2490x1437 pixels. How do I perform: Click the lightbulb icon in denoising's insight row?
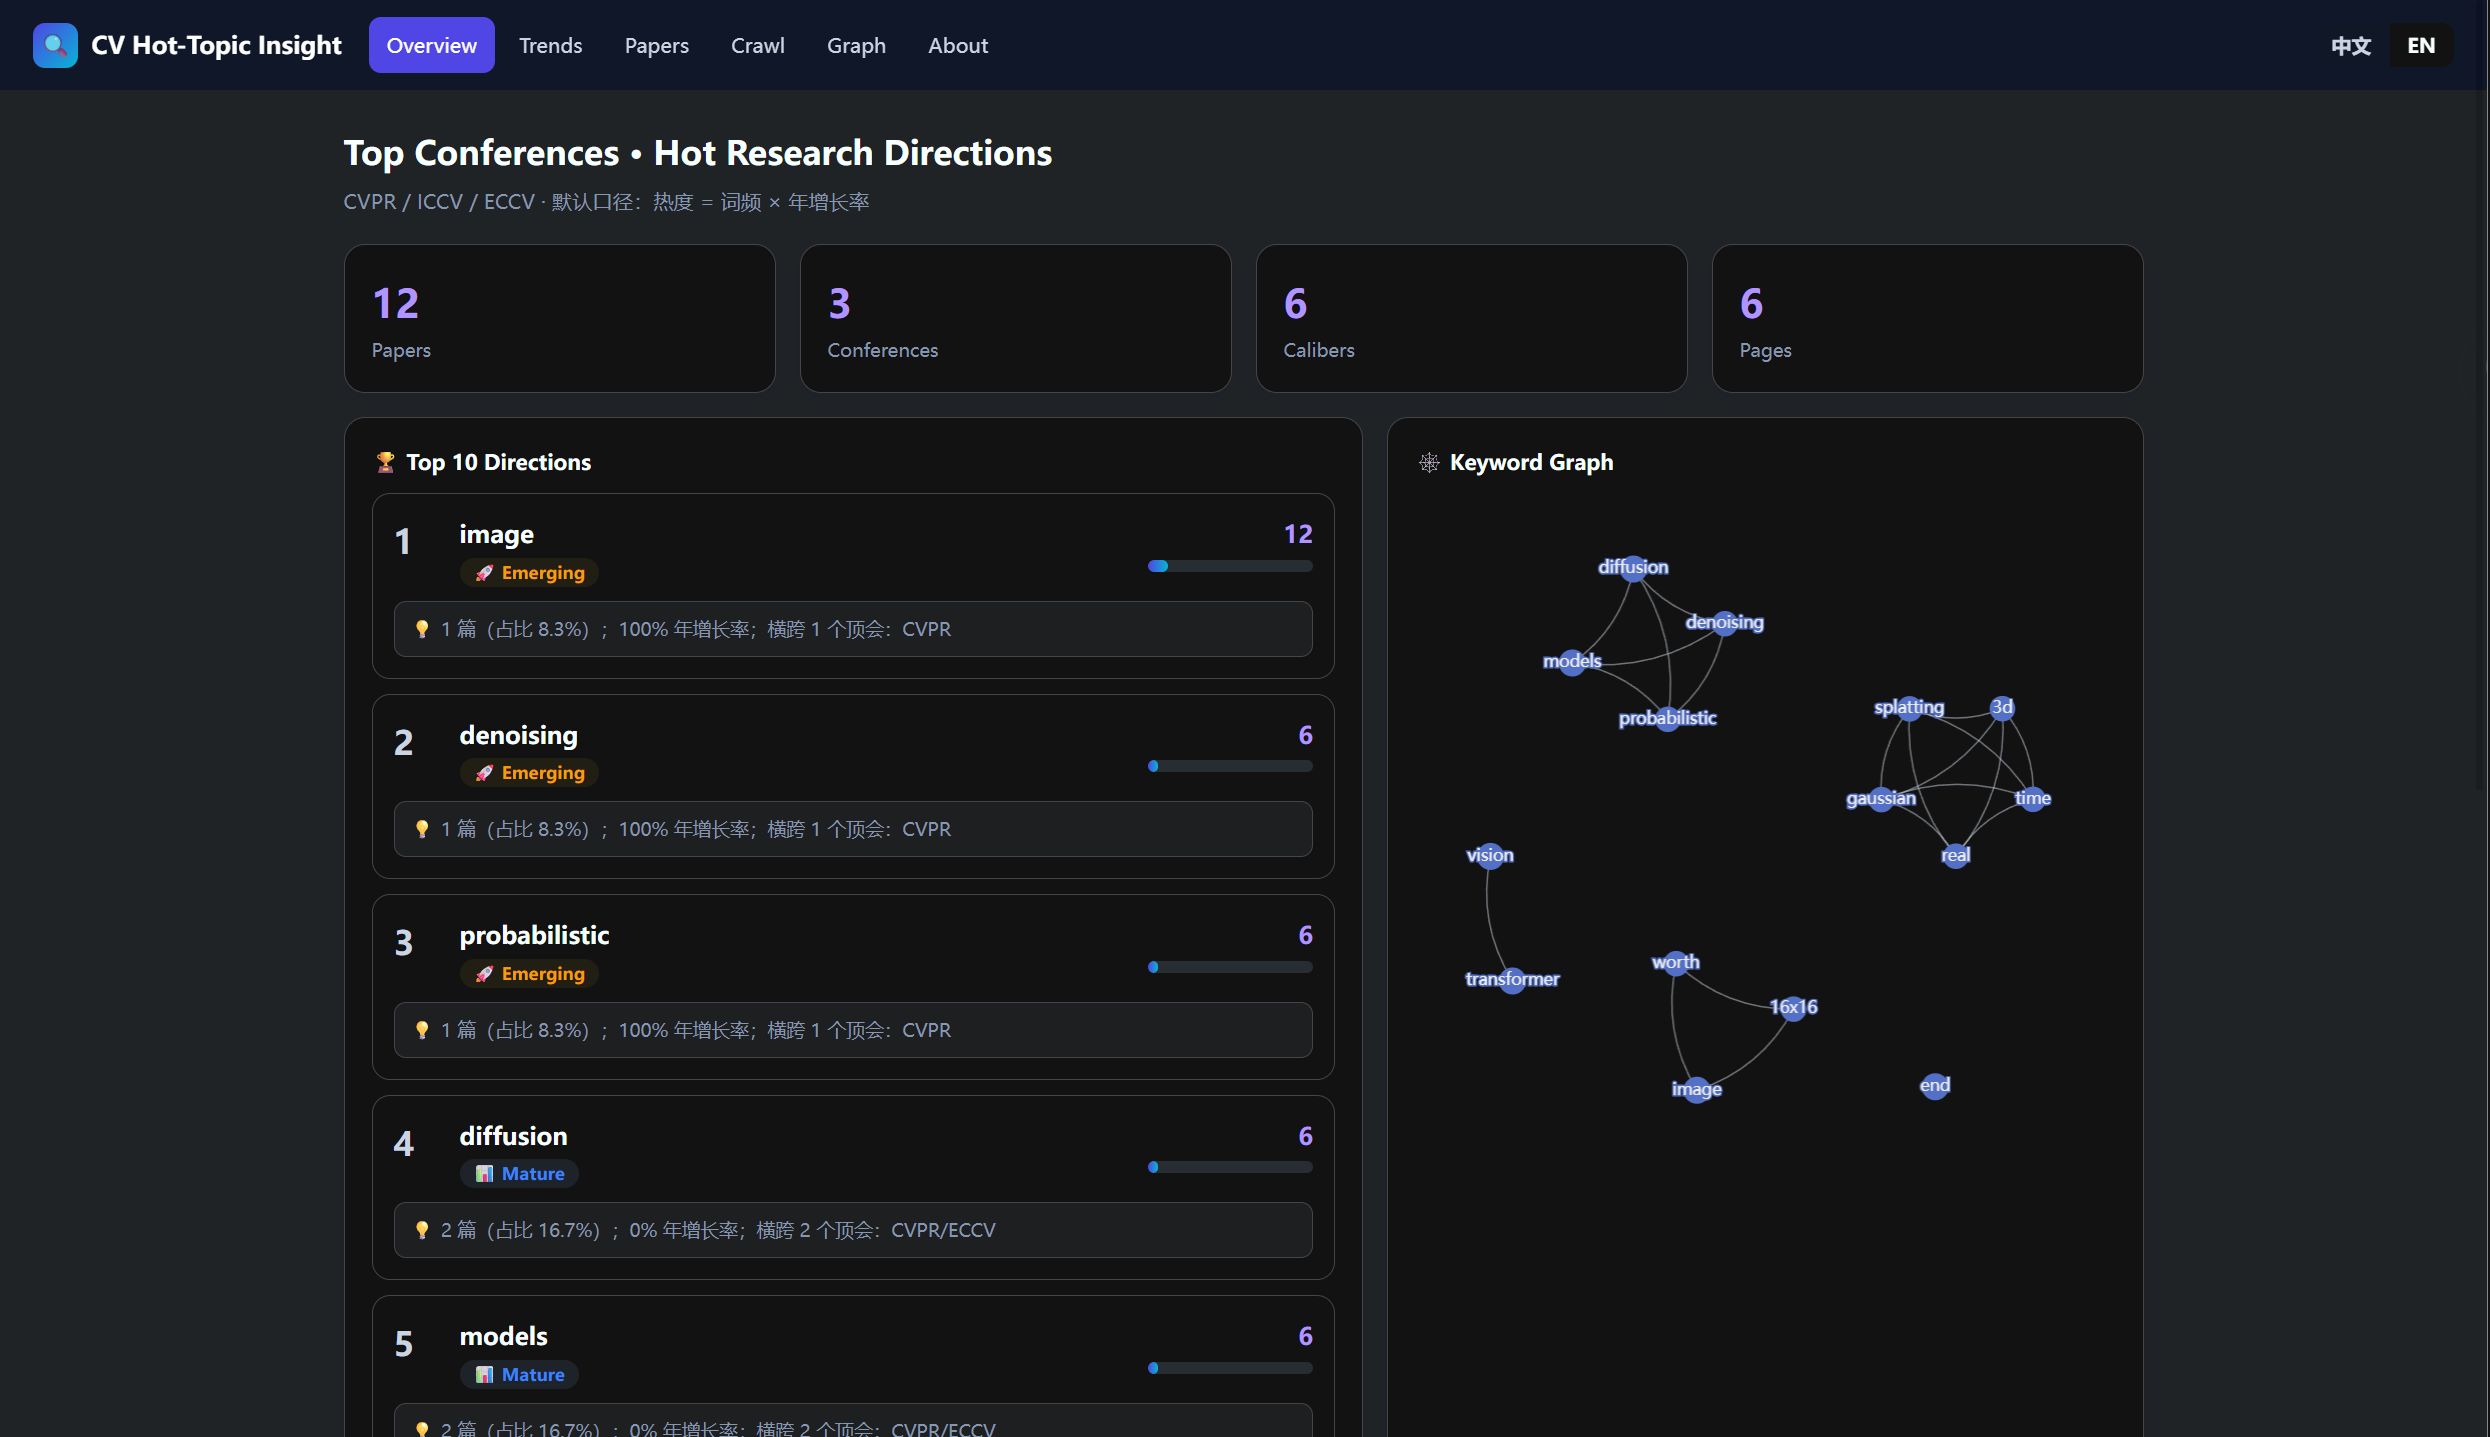pos(422,829)
